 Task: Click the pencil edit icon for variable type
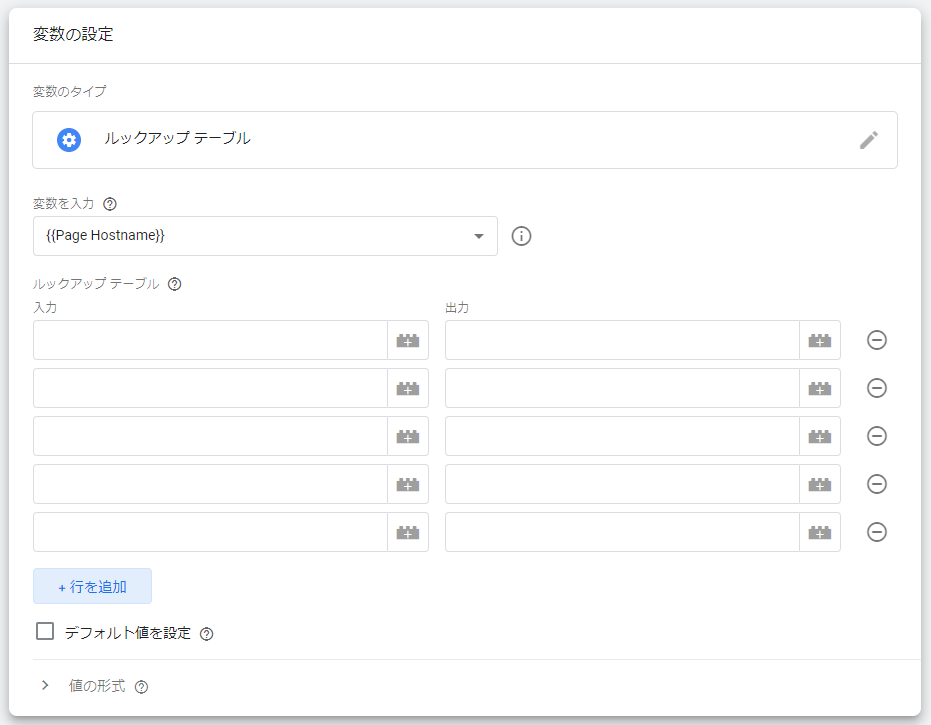[869, 140]
